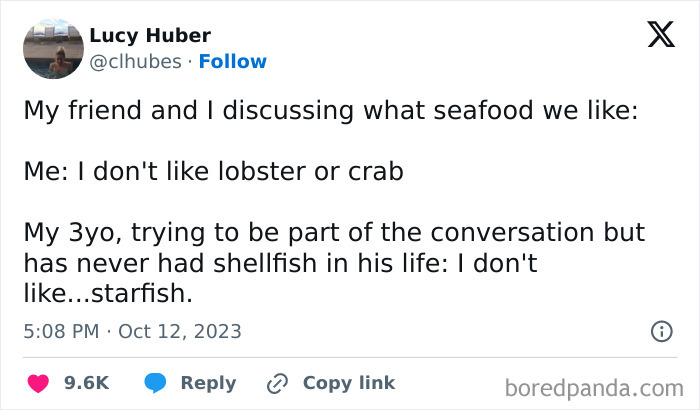Image resolution: width=700 pixels, height=410 pixels.
Task: Click the sentence starting "My 3yo"
Action: 335,232
